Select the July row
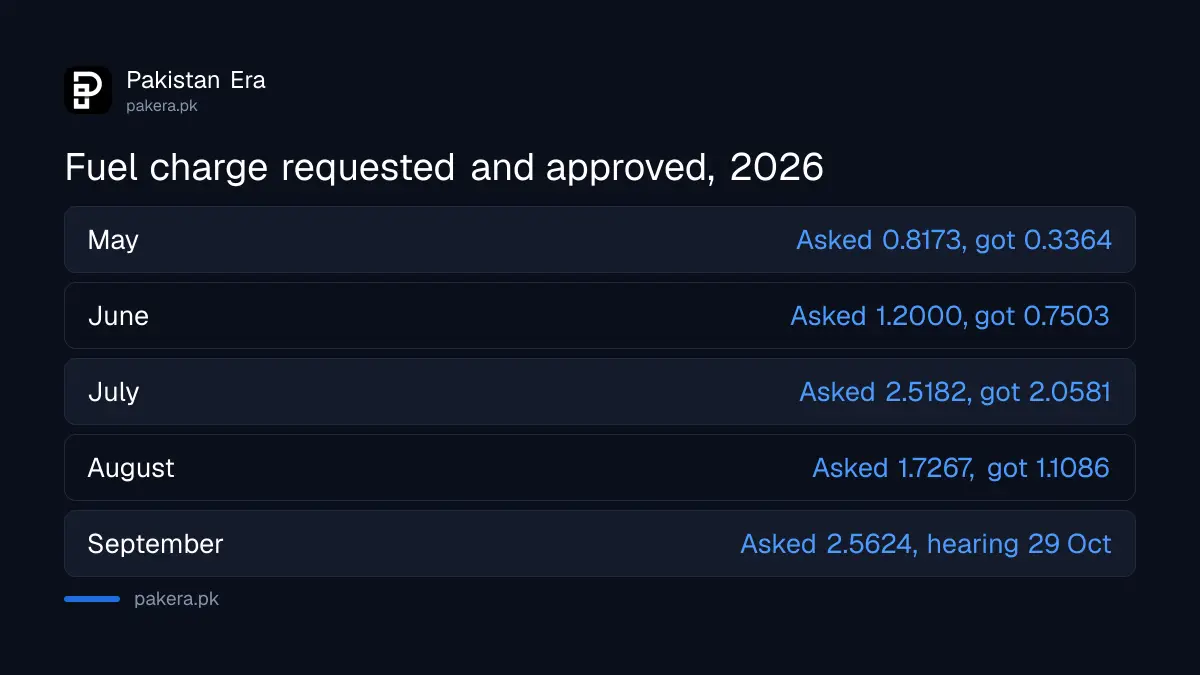1200x675 pixels. pyautogui.click(x=600, y=392)
